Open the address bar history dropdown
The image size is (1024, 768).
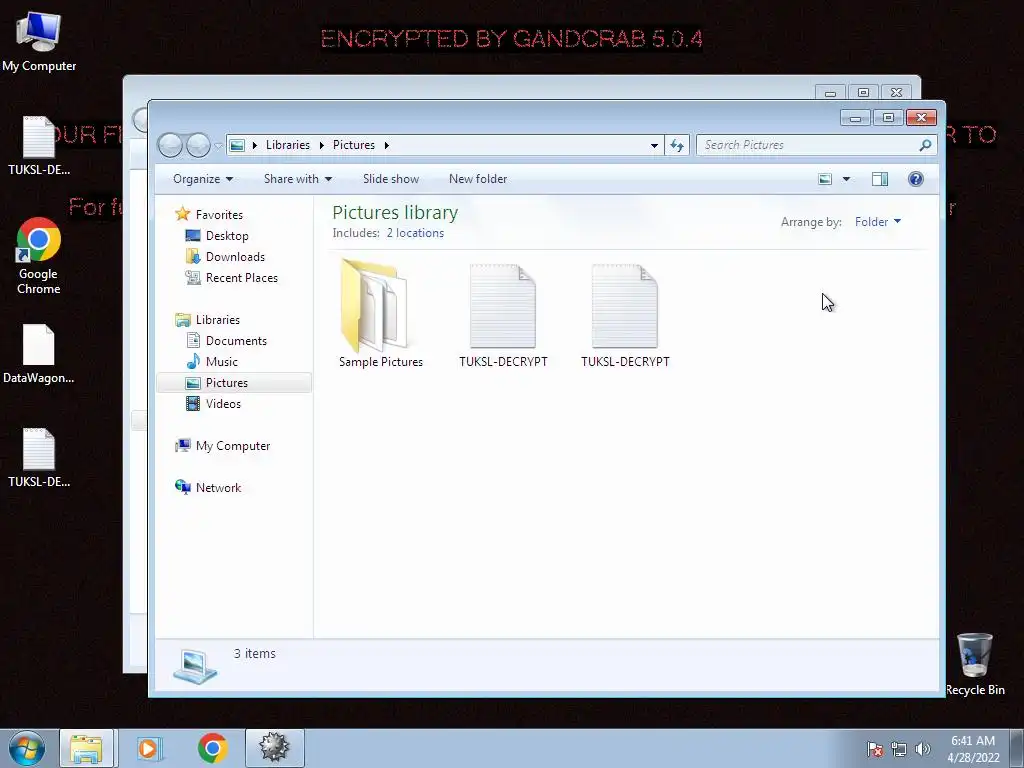point(654,145)
